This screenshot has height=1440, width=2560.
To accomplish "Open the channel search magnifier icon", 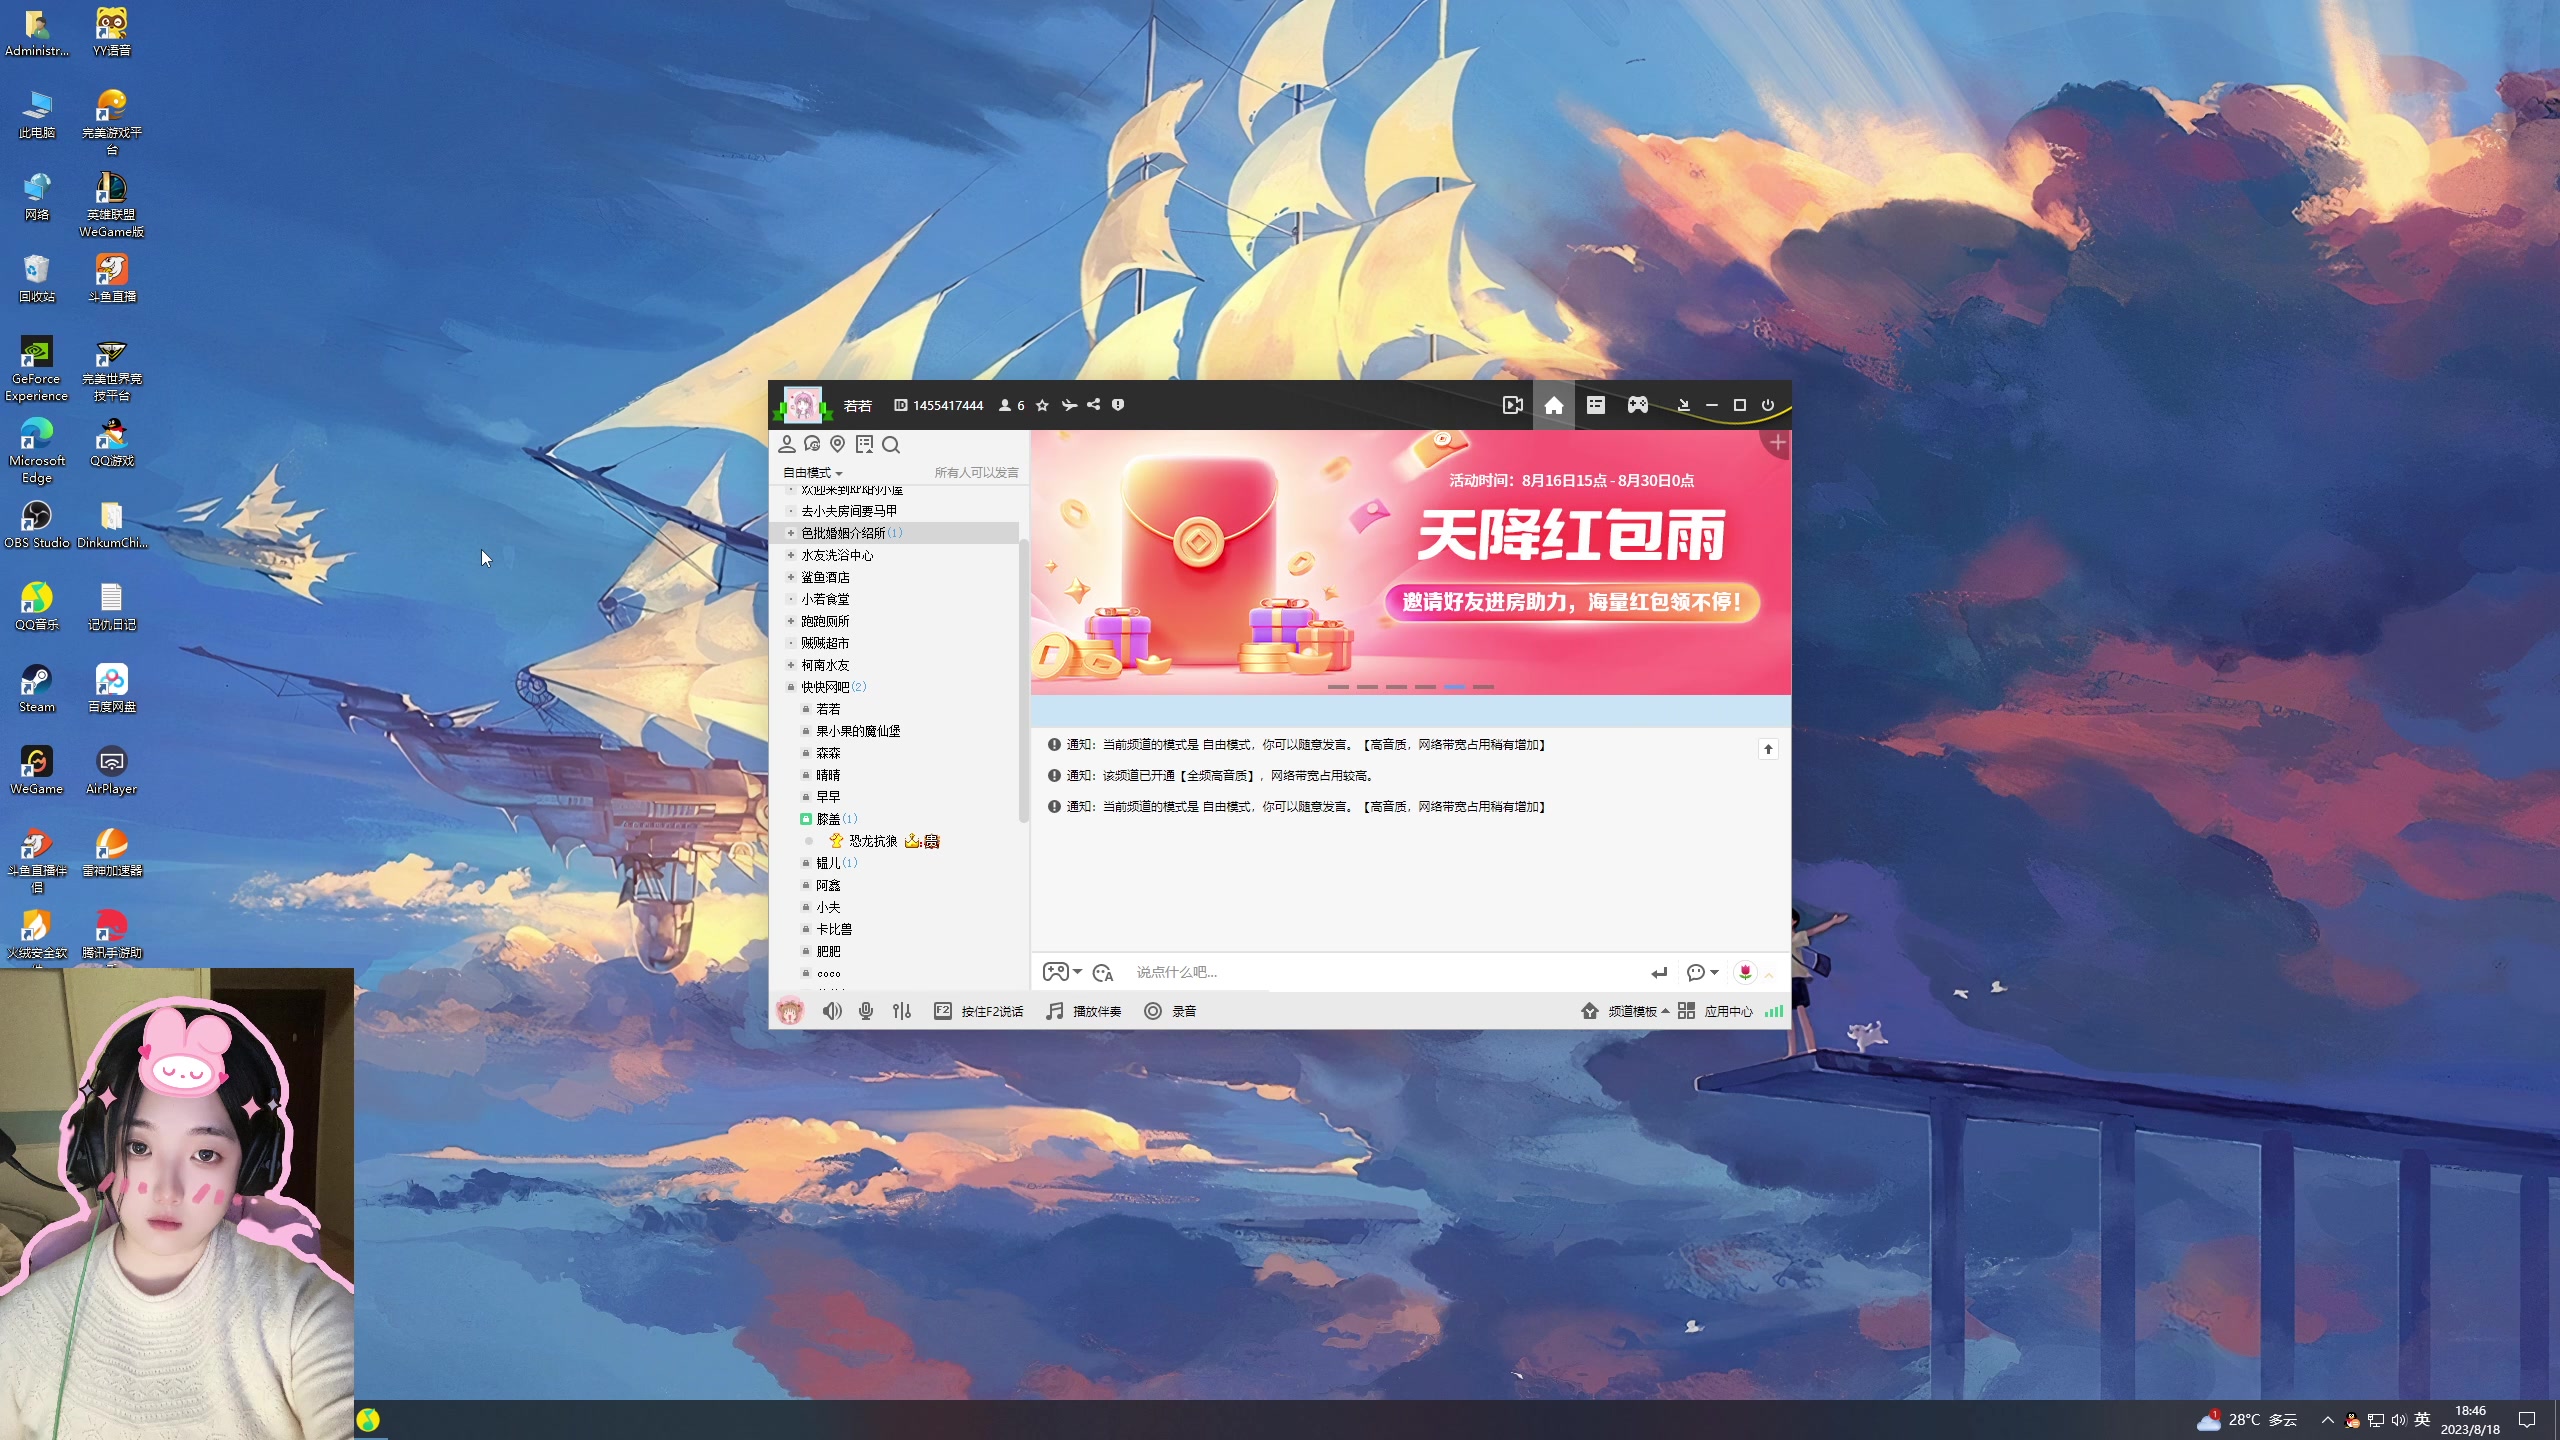I will point(891,444).
